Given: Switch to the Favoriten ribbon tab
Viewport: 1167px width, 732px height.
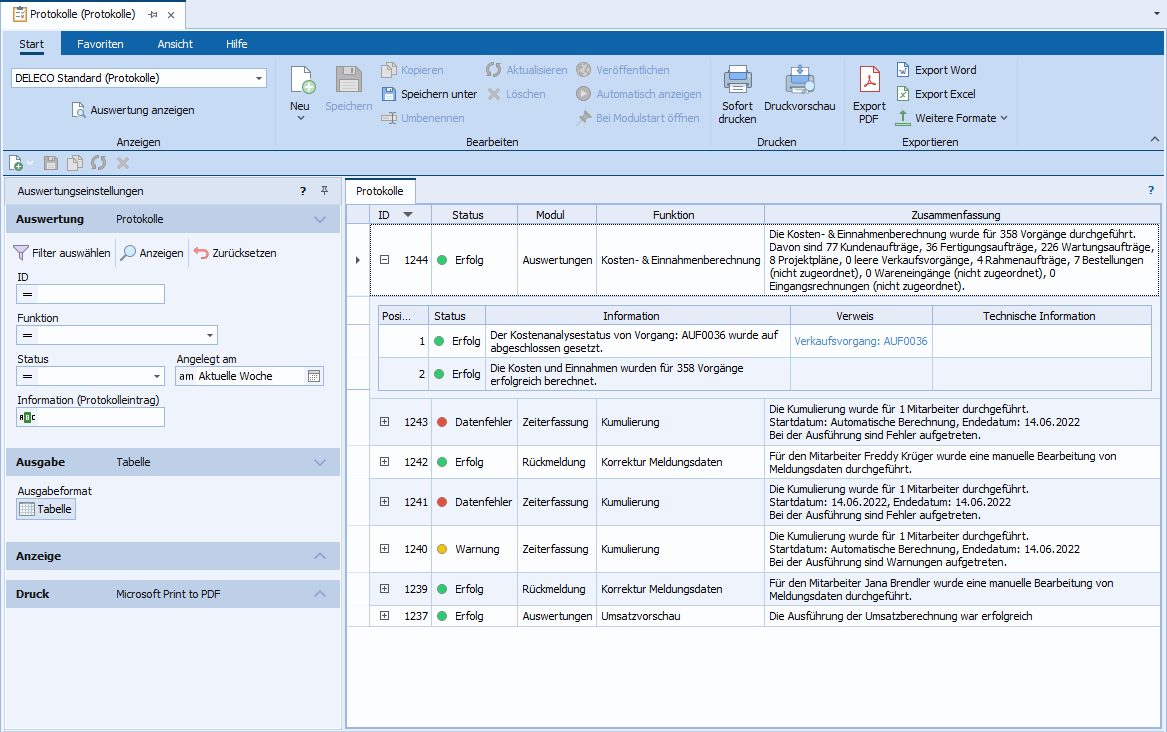Looking at the screenshot, I should pyautogui.click(x=100, y=44).
